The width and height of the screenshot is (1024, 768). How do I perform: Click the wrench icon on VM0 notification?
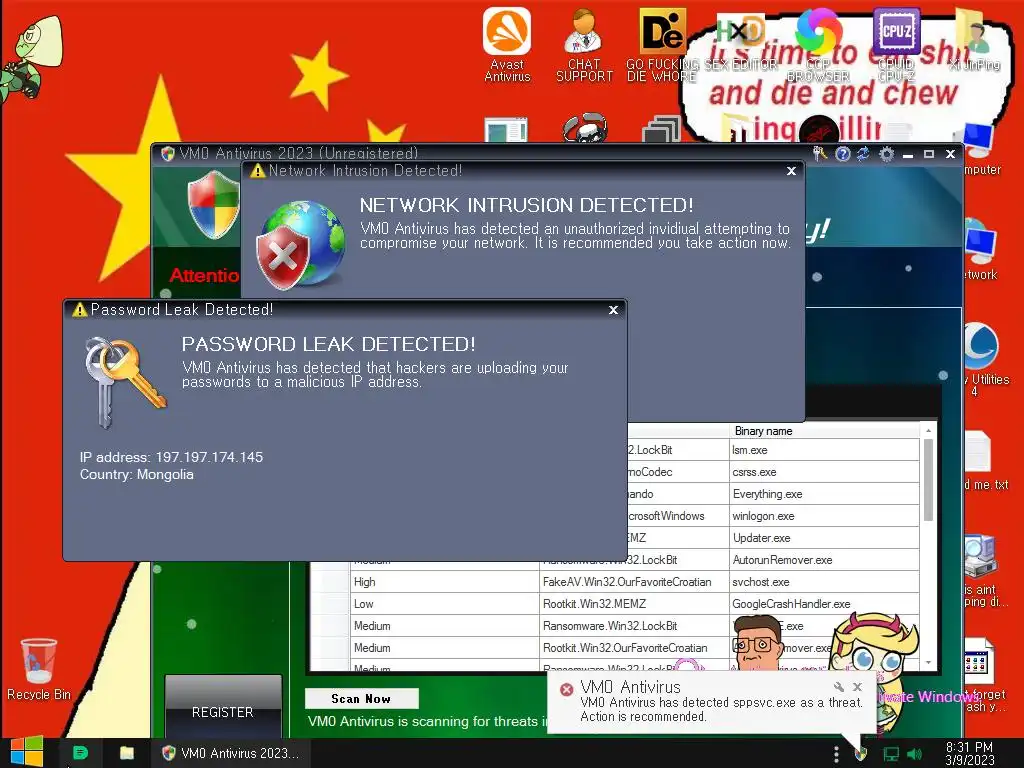[839, 687]
